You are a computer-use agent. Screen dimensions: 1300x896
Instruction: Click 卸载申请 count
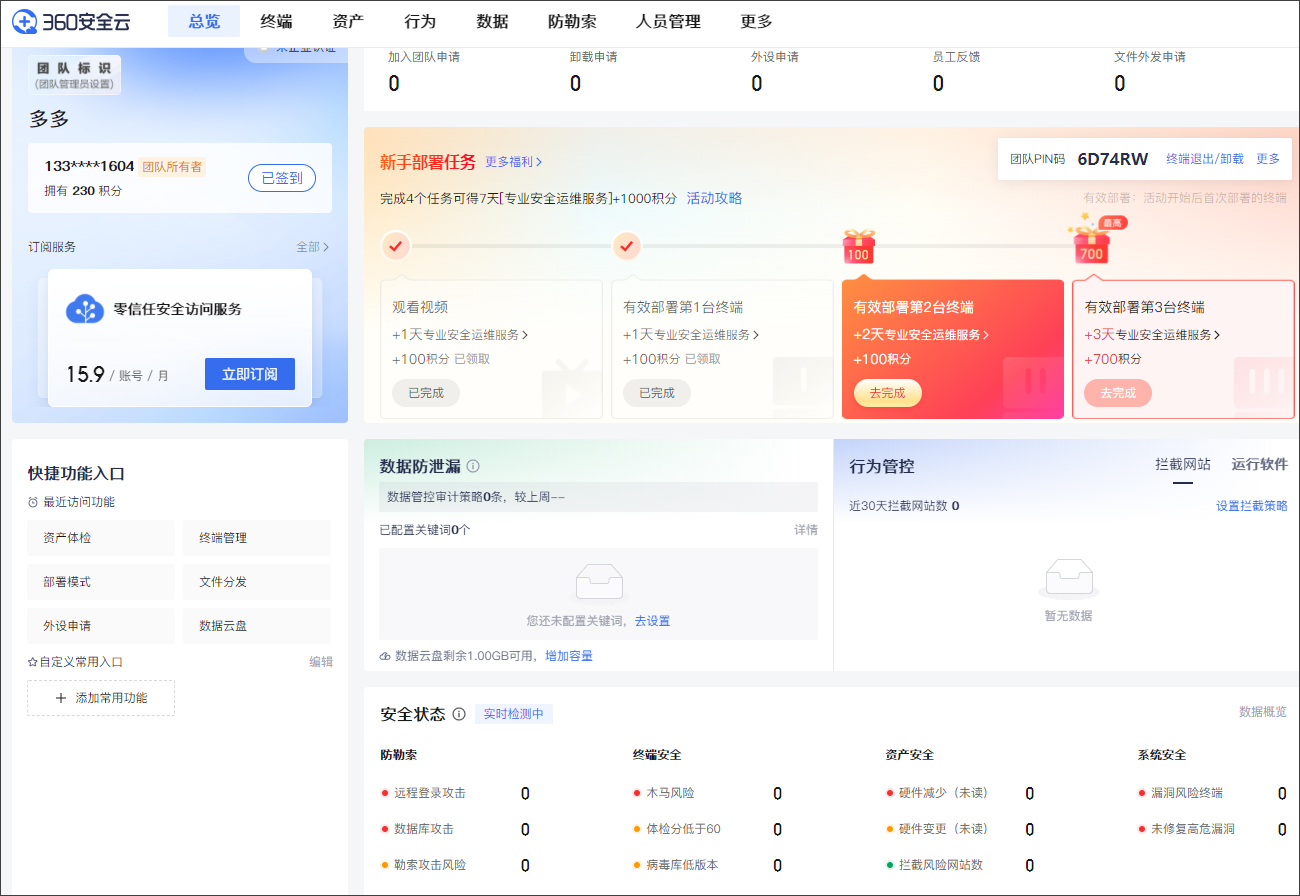tap(576, 83)
